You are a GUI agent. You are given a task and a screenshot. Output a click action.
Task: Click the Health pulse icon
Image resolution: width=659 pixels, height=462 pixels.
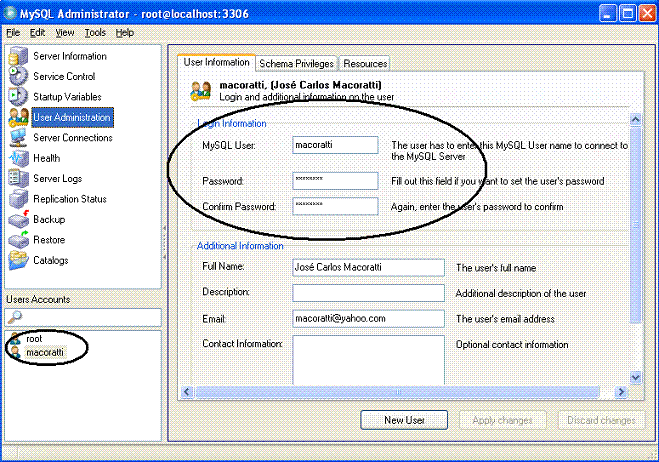point(18,158)
